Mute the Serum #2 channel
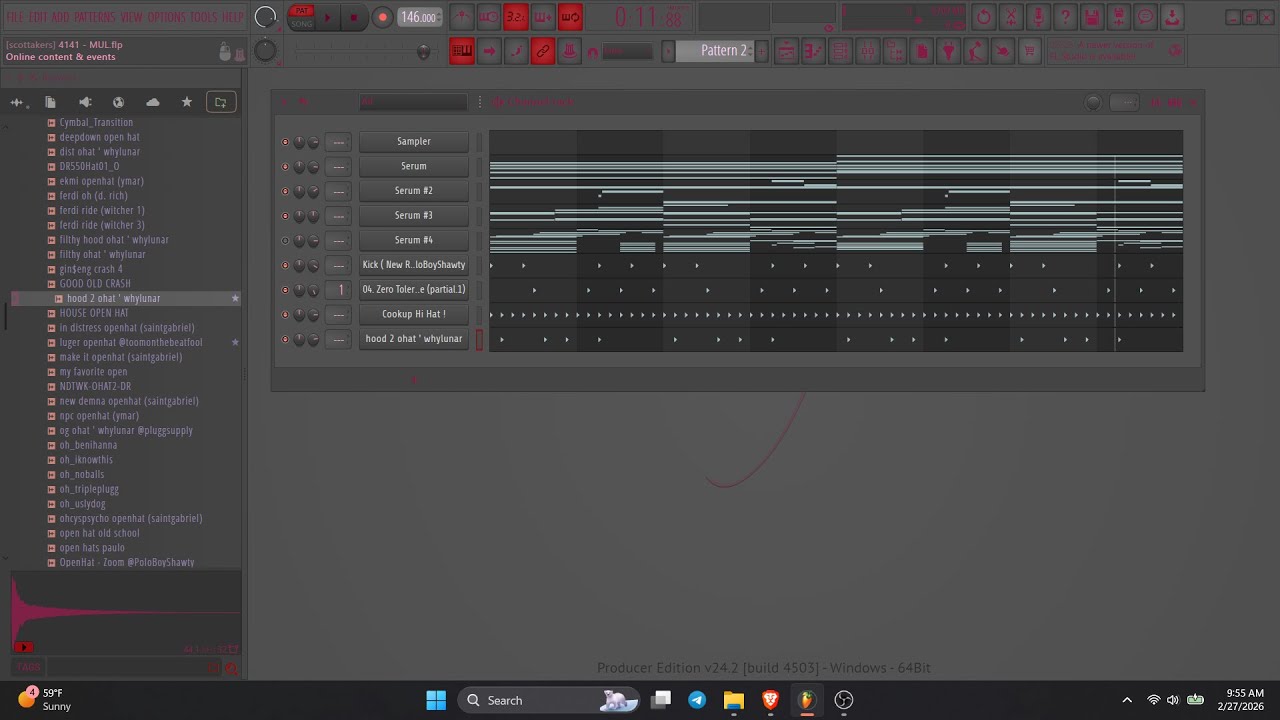This screenshot has width=1280, height=720. click(285, 191)
